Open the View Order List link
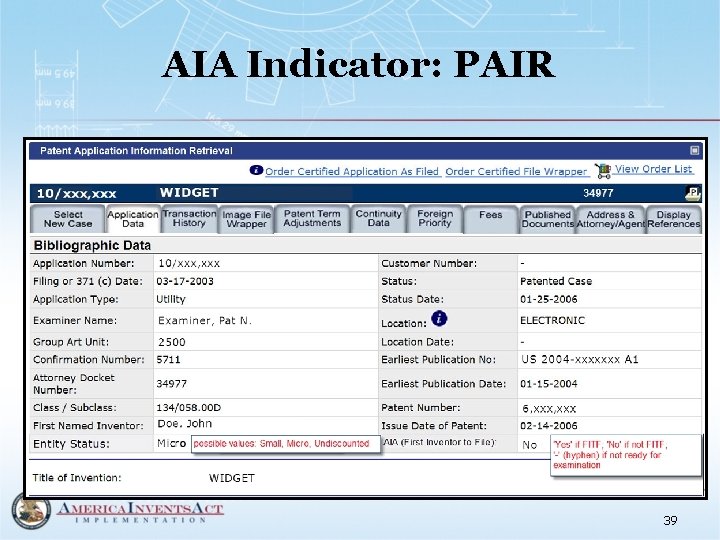The width and height of the screenshot is (720, 540). [x=653, y=169]
